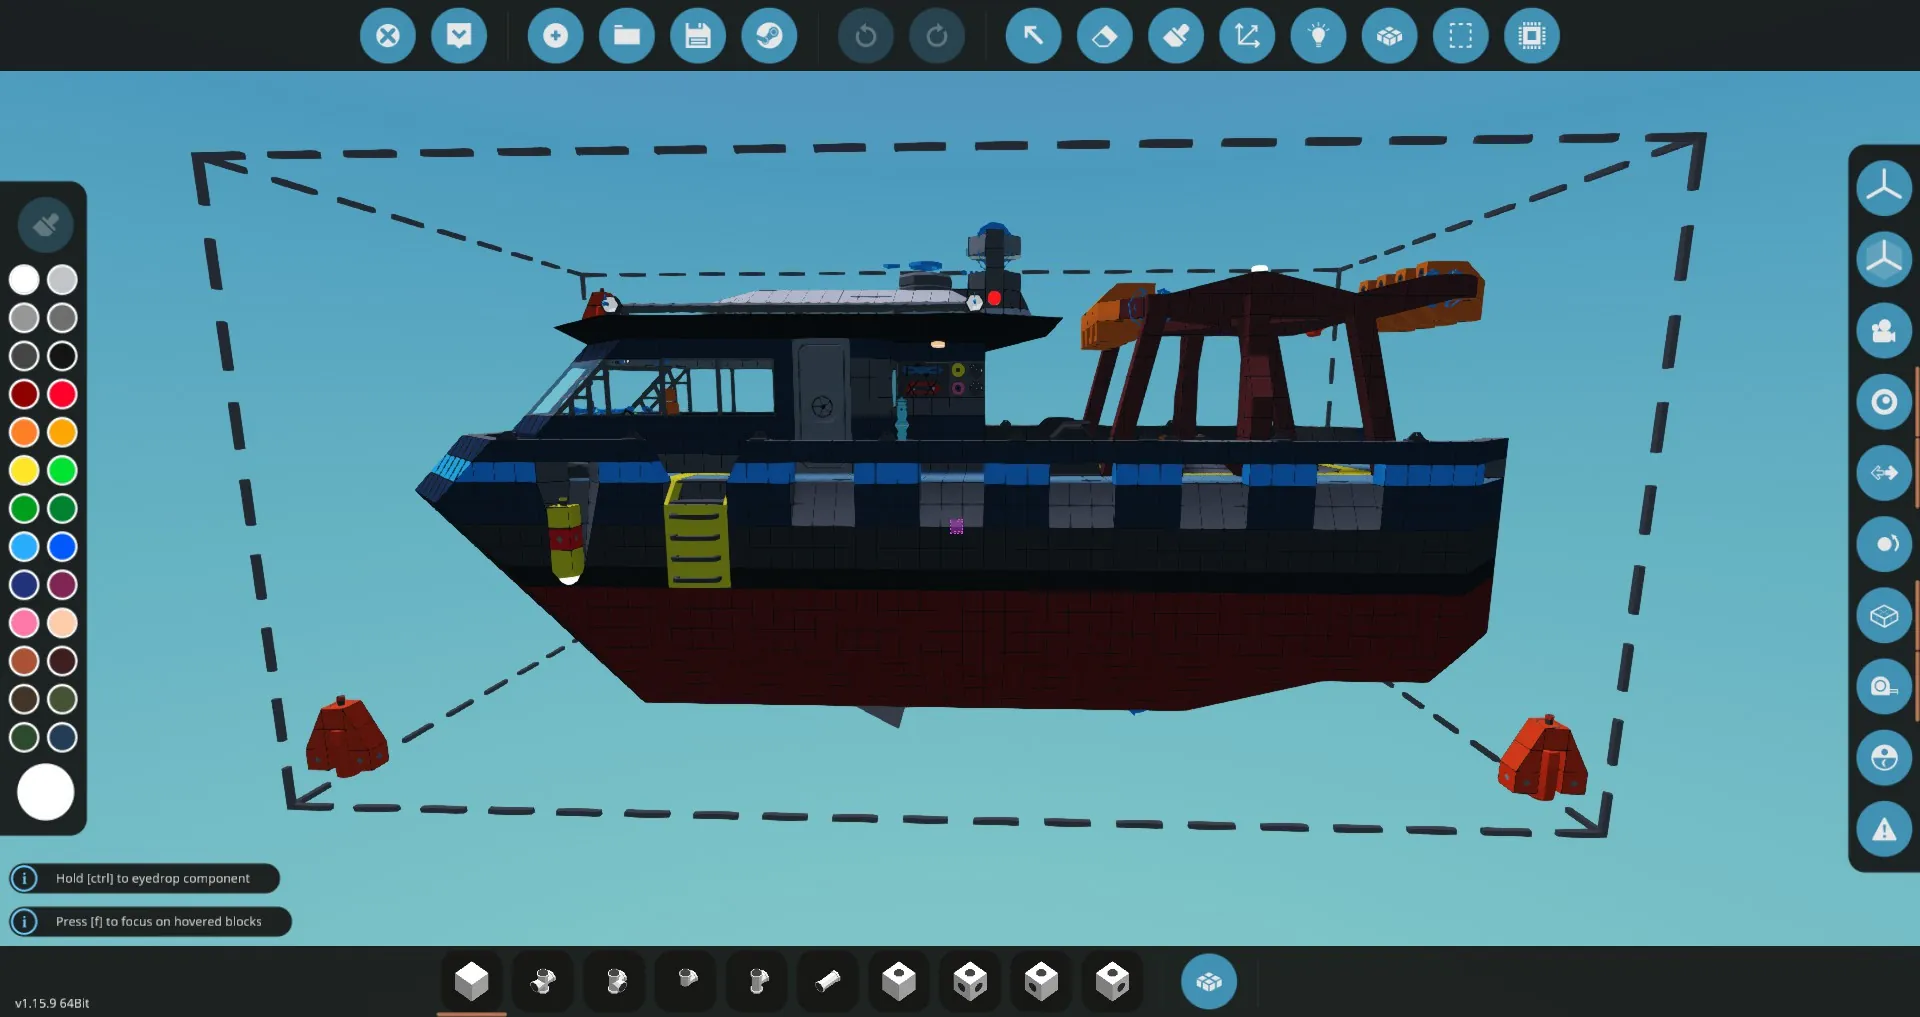Screen dimensions: 1920x1017
Task: Click the Steam Workshop upload icon
Action: point(769,36)
